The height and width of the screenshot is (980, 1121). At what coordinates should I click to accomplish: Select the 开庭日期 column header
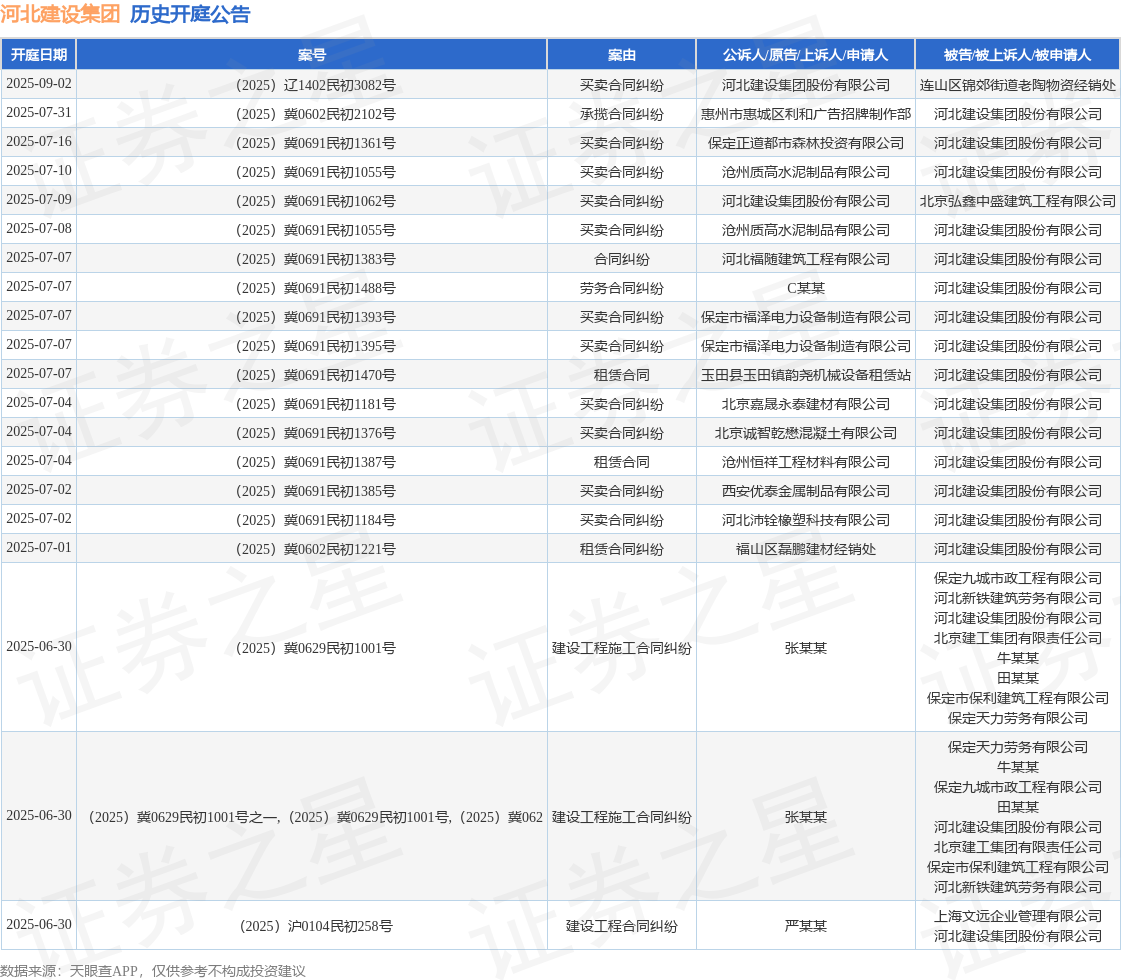coord(39,55)
